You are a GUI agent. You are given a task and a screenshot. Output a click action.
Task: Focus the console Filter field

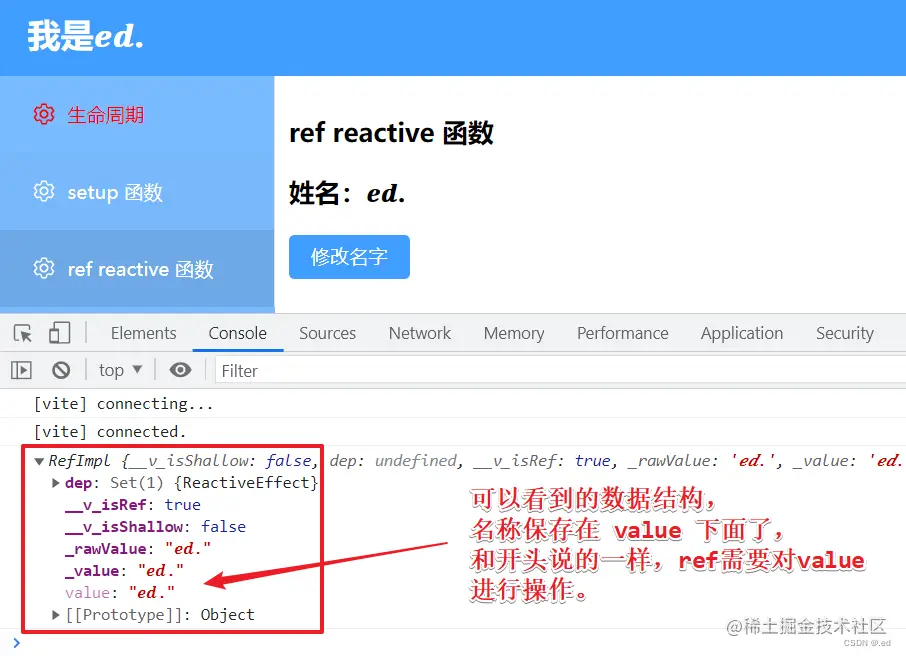click(560, 370)
